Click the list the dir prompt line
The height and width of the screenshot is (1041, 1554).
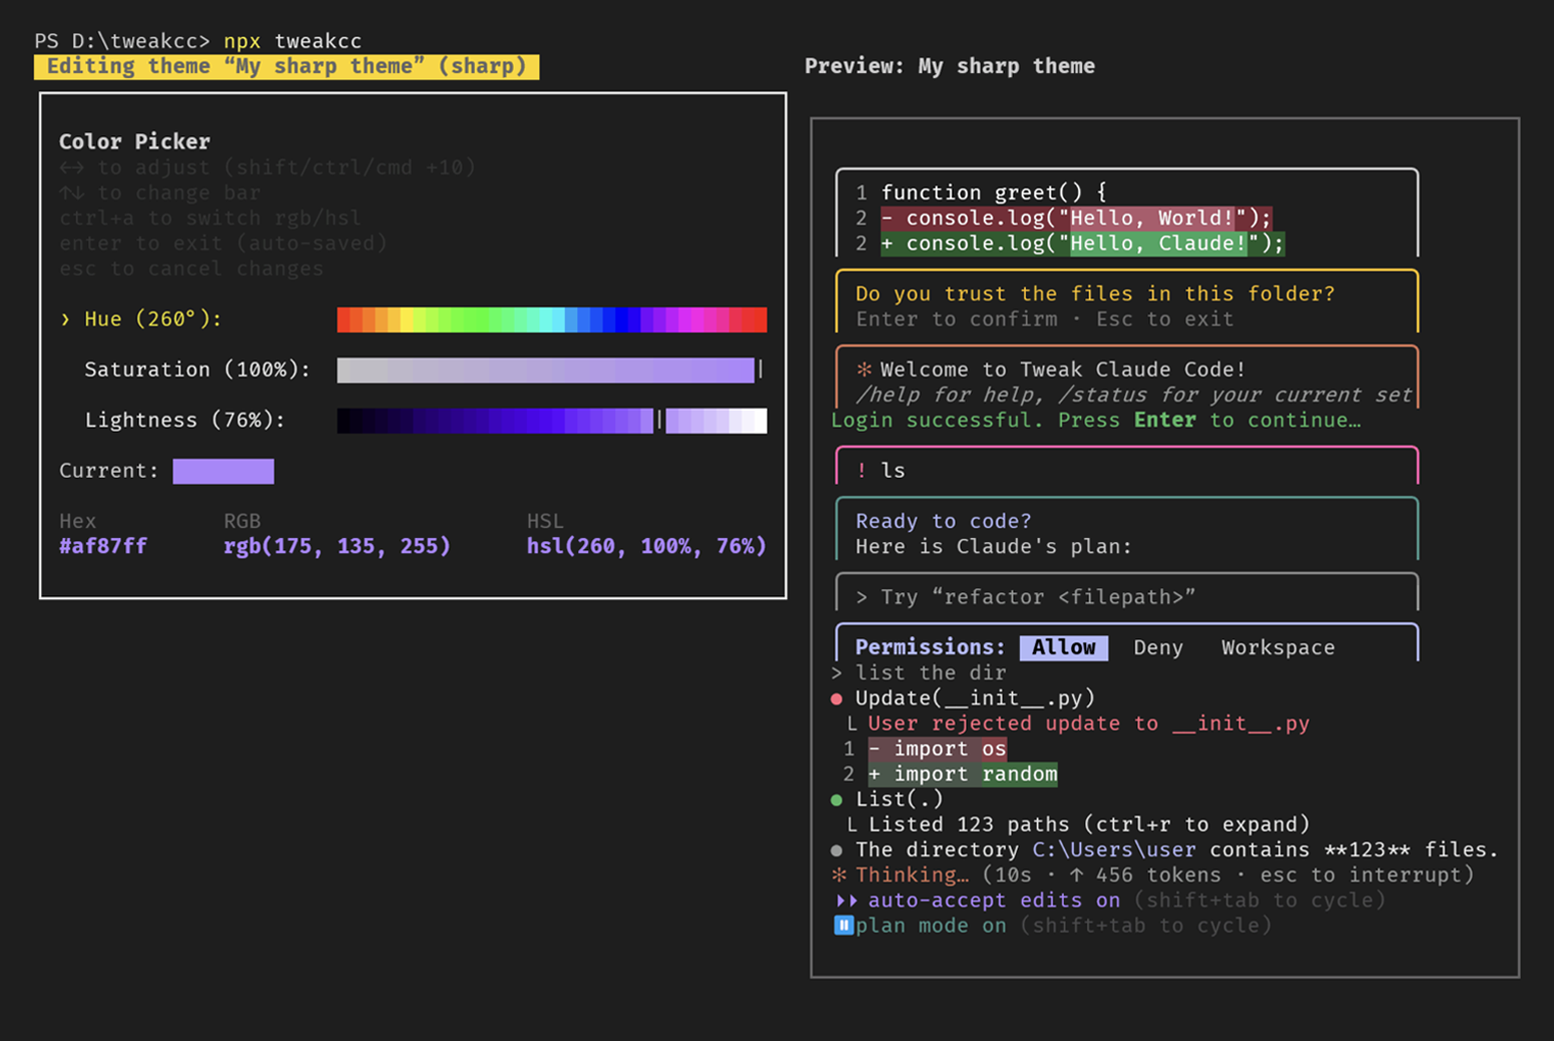pos(918,673)
